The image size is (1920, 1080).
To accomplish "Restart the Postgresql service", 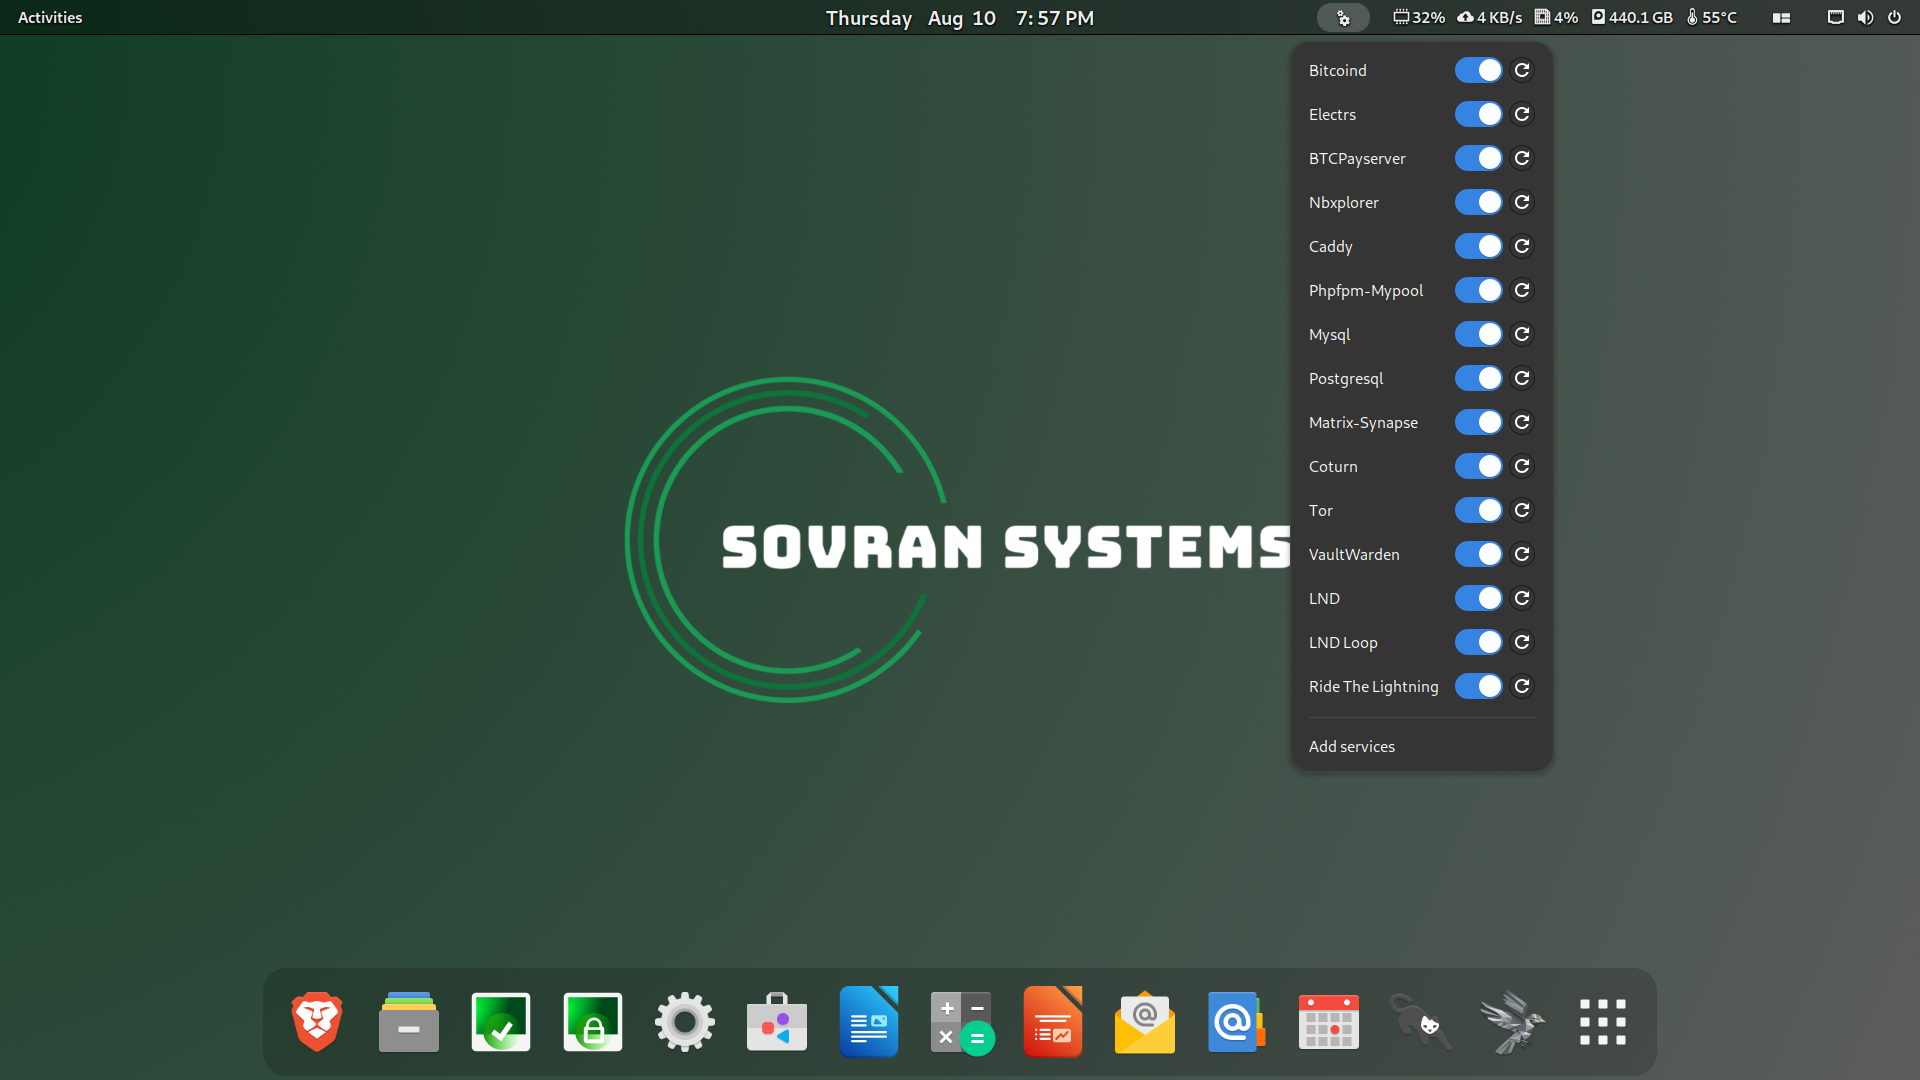I will click(x=1522, y=378).
